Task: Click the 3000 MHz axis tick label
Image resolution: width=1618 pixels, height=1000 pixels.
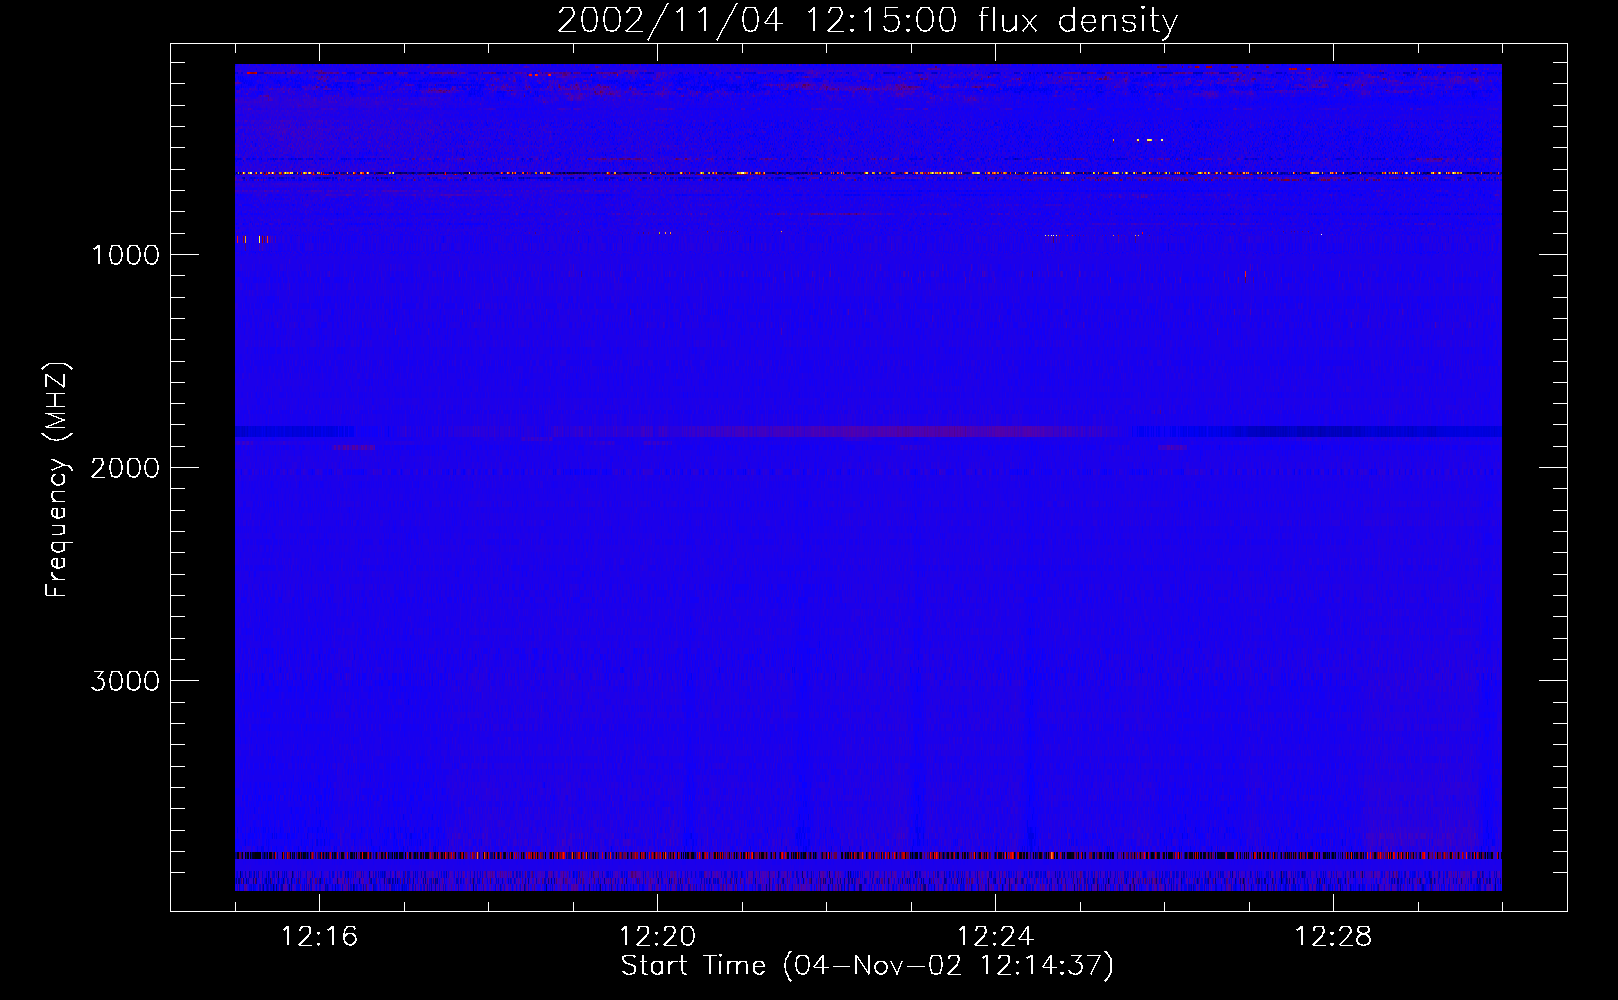Action: click(125, 681)
